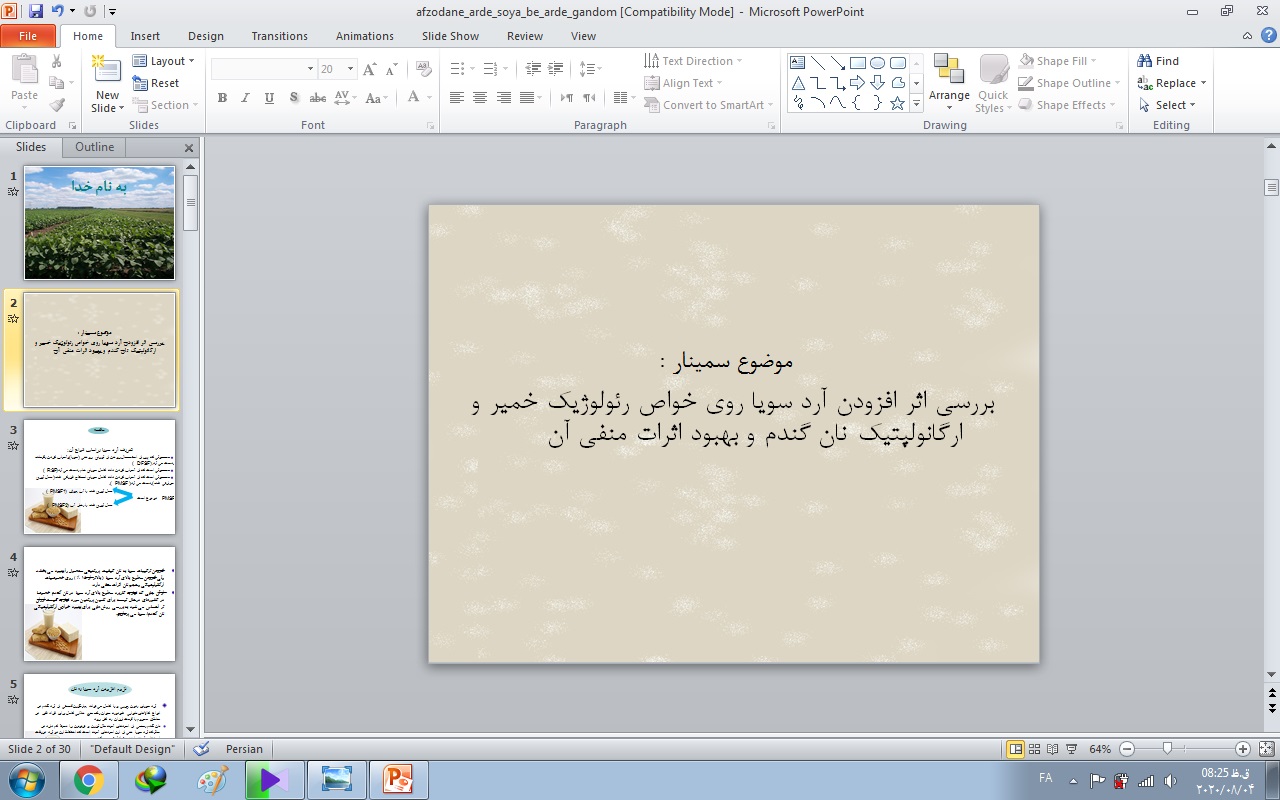Open the Select dropdown in Editing

[1167, 105]
